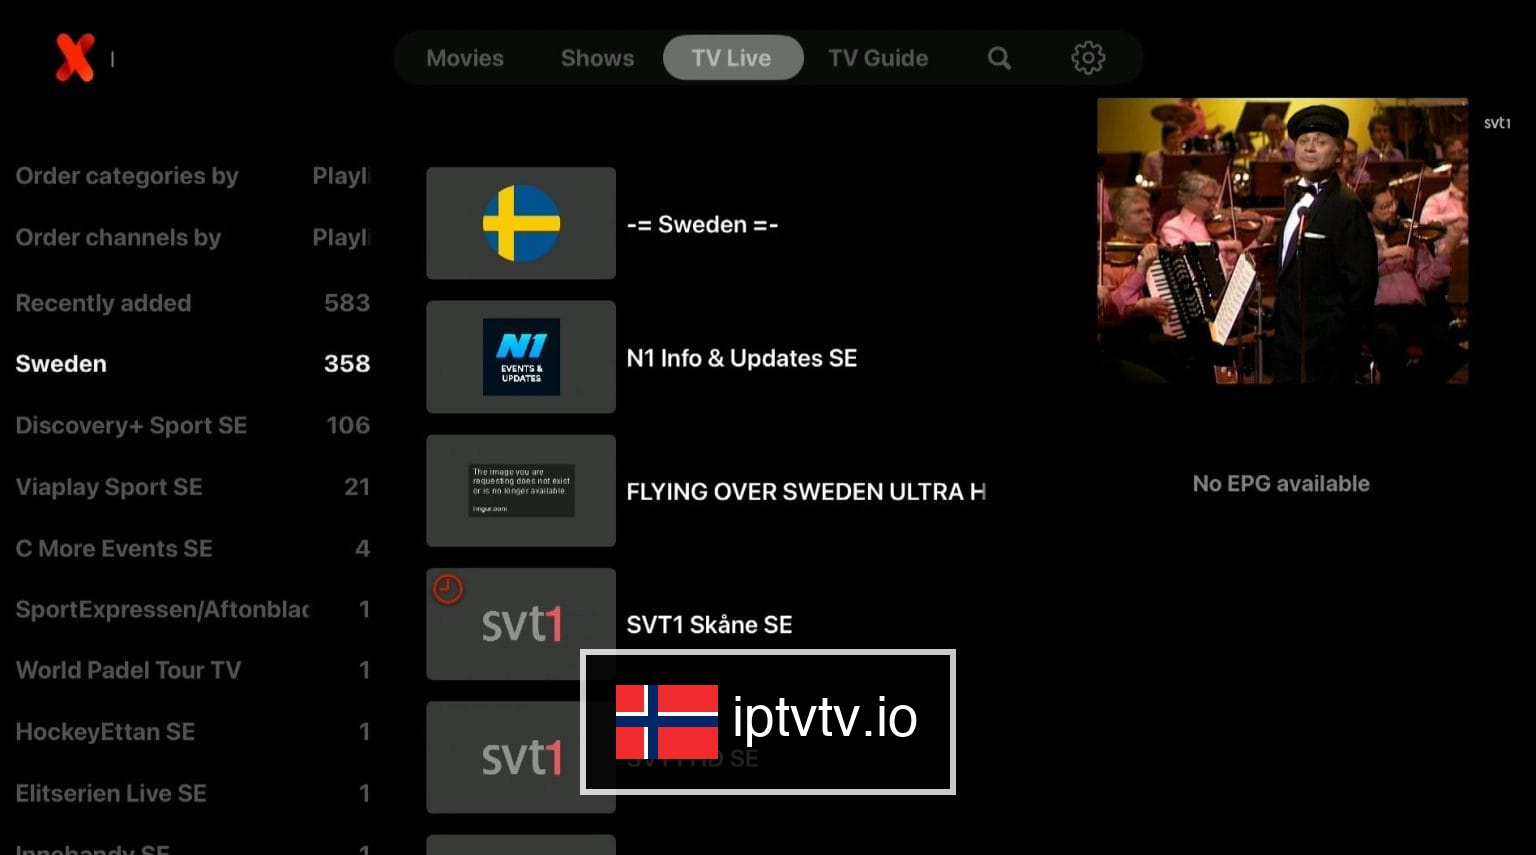
Task: Click the live video preview
Action: (1282, 241)
